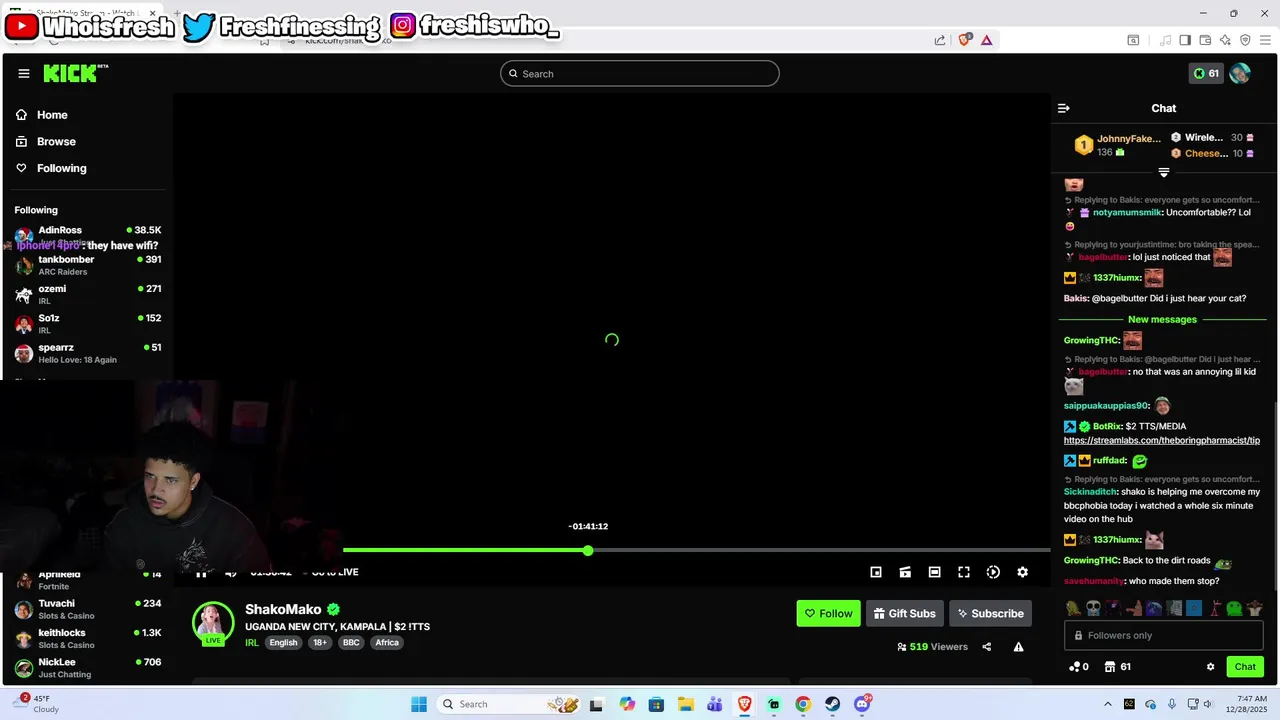This screenshot has width=1280, height=720.
Task: Open the chat settings gear
Action: [x=1210, y=667]
